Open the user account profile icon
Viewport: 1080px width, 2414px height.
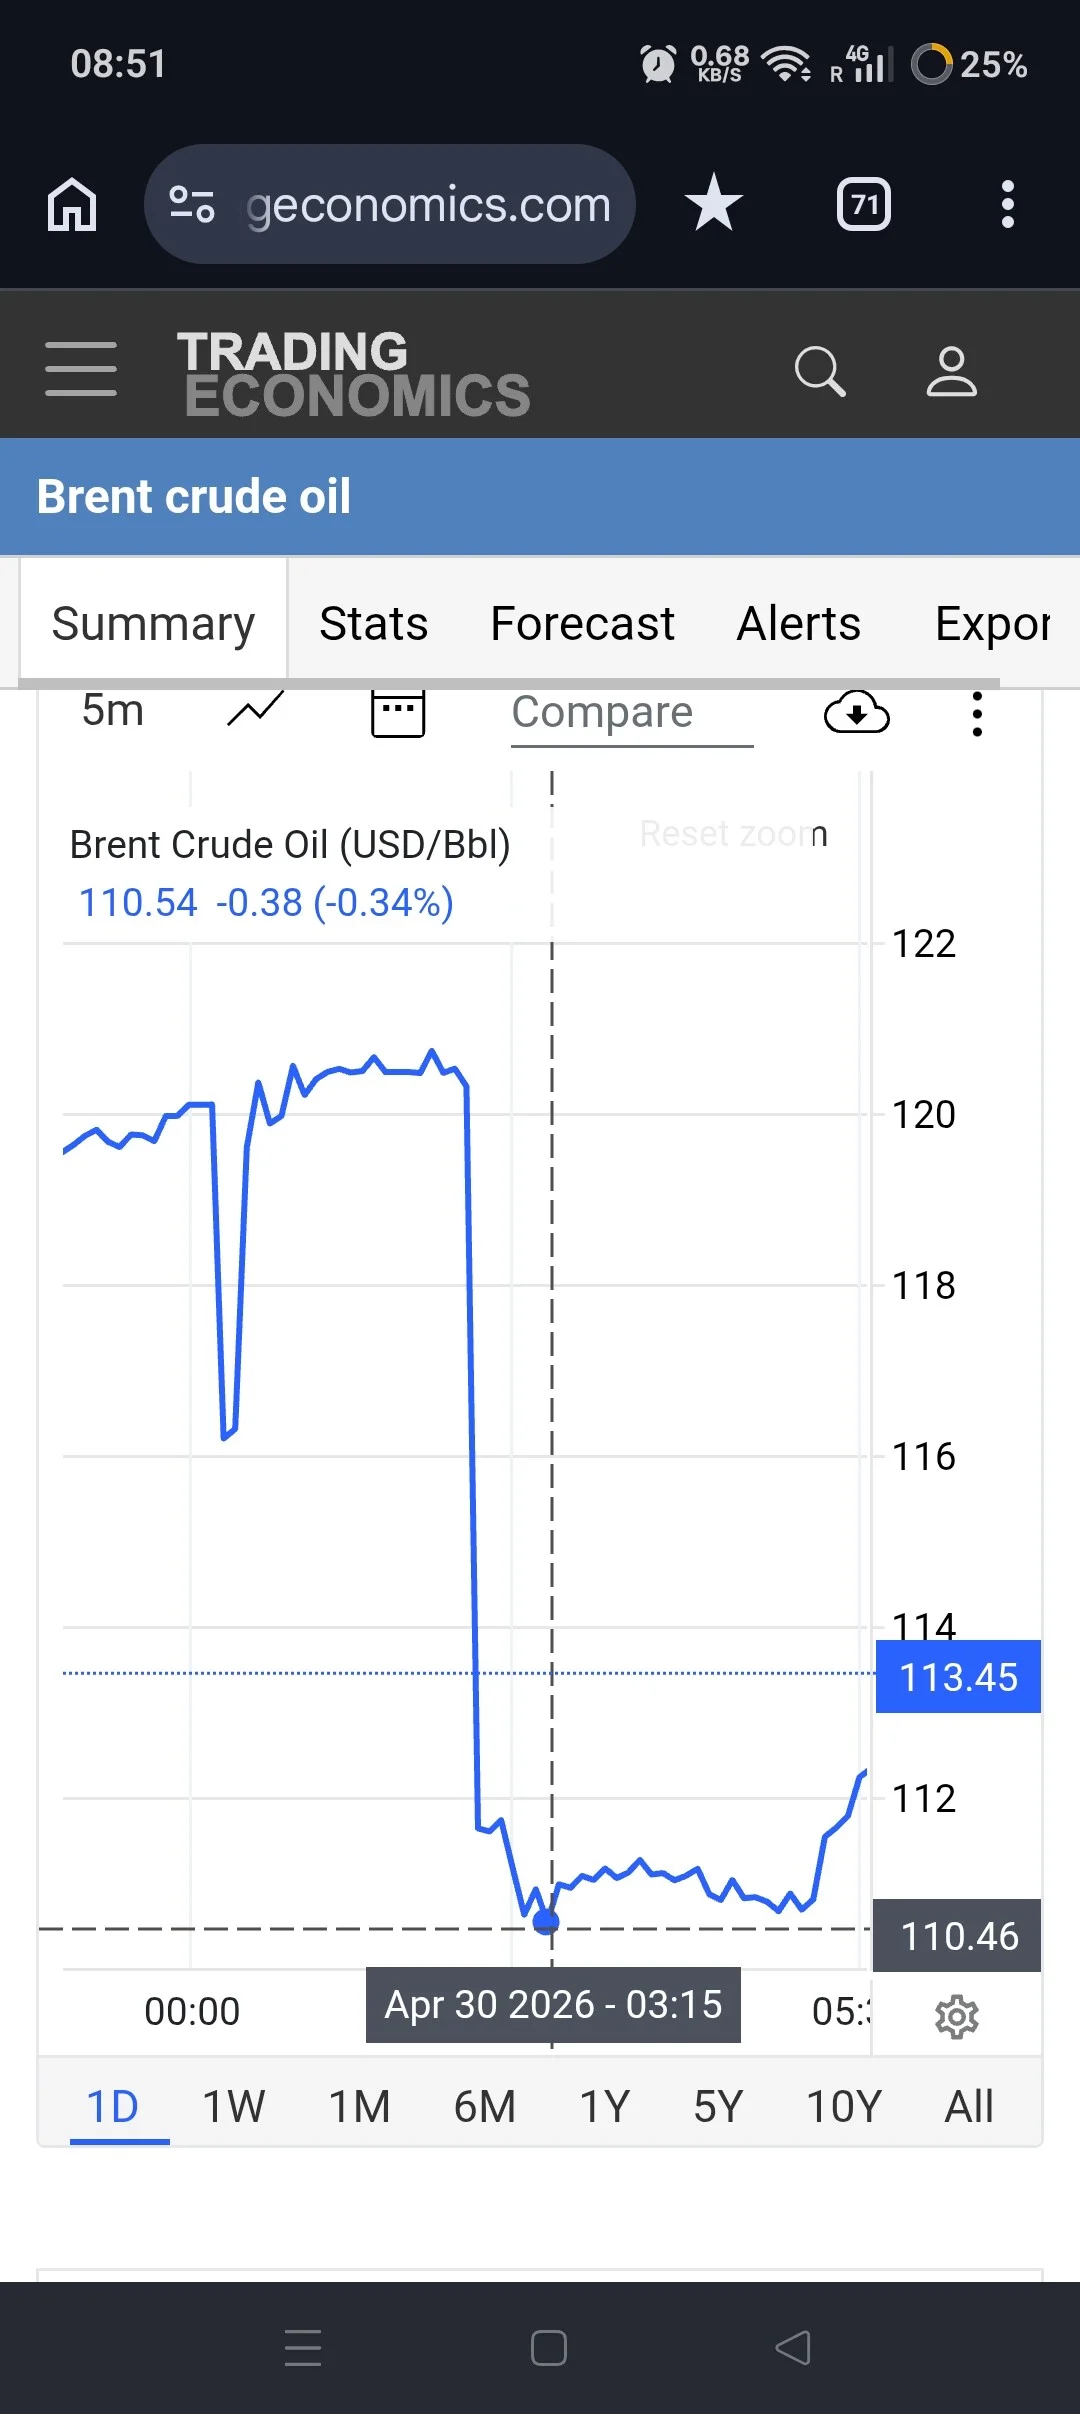pyautogui.click(x=951, y=372)
